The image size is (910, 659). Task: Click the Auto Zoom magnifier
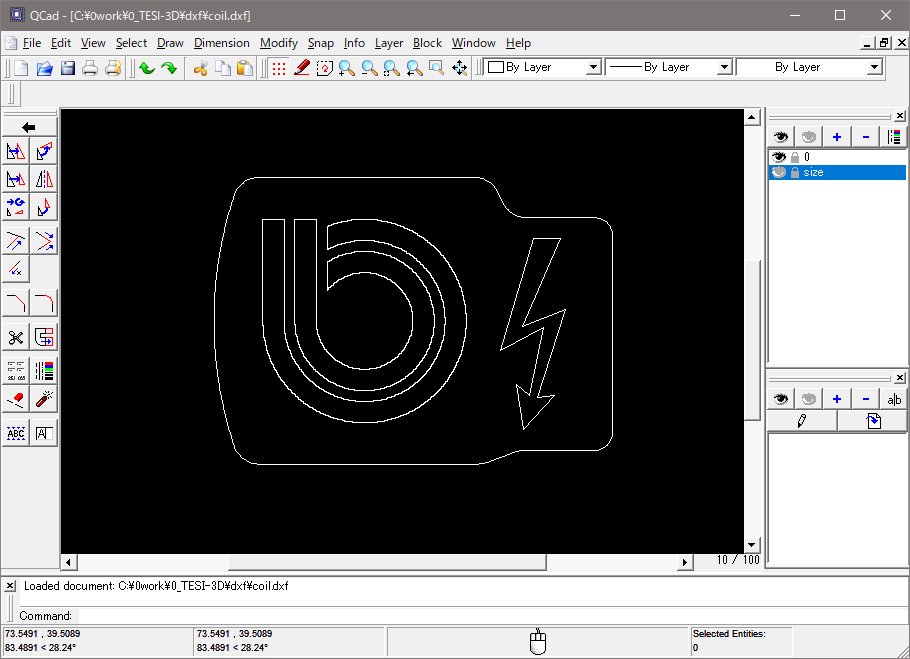[x=392, y=68]
